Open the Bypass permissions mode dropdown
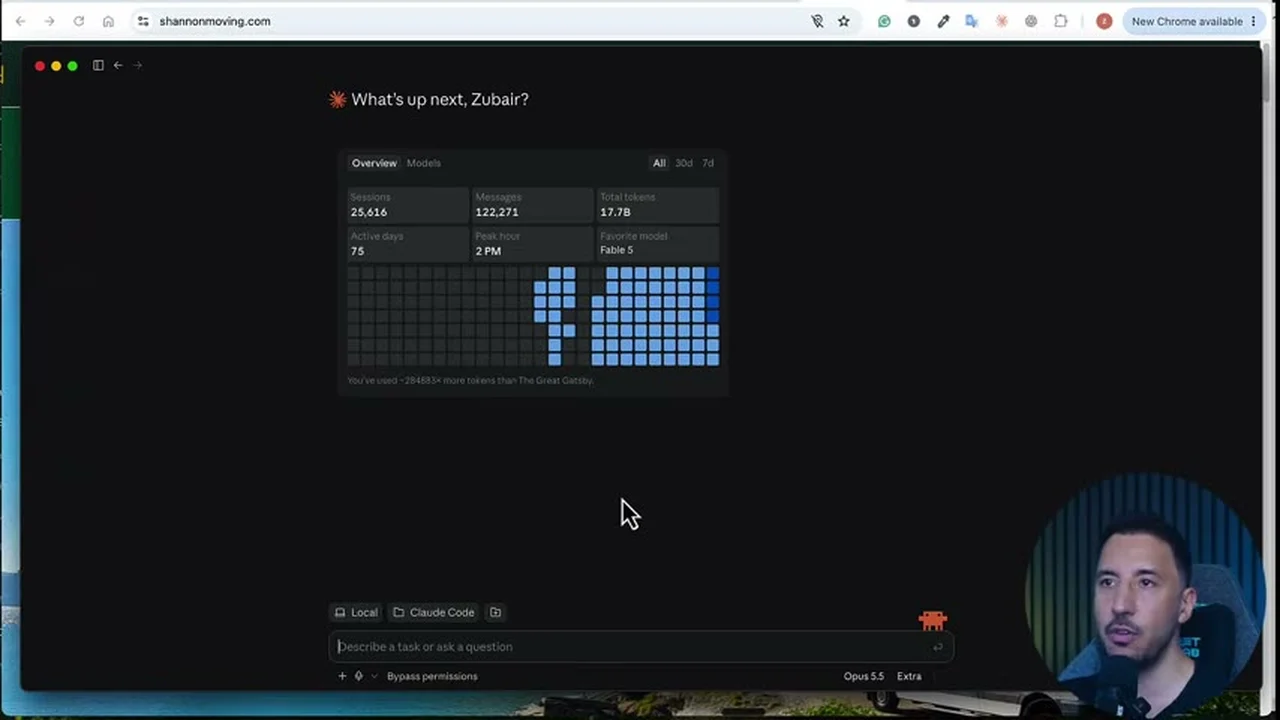The image size is (1280, 720). click(432, 676)
